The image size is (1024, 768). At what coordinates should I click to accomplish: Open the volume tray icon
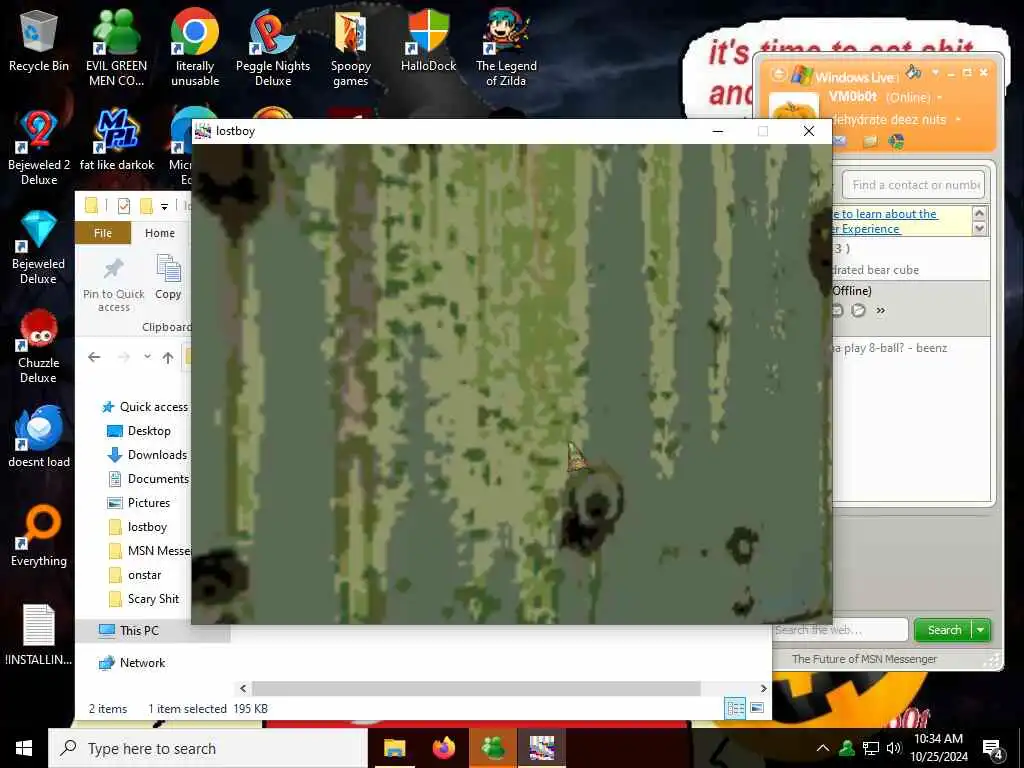894,748
